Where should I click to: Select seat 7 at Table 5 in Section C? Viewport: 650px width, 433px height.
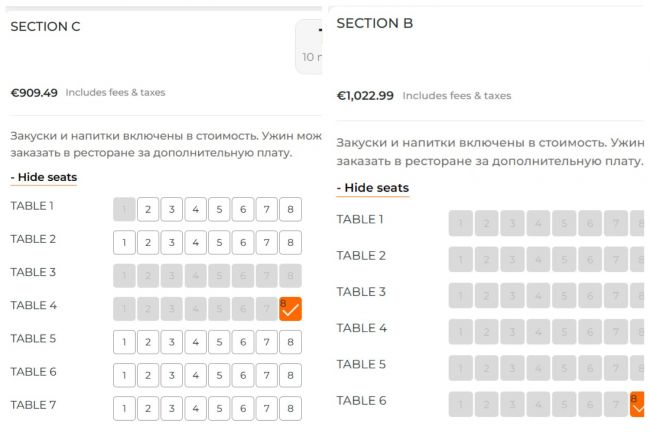(267, 342)
